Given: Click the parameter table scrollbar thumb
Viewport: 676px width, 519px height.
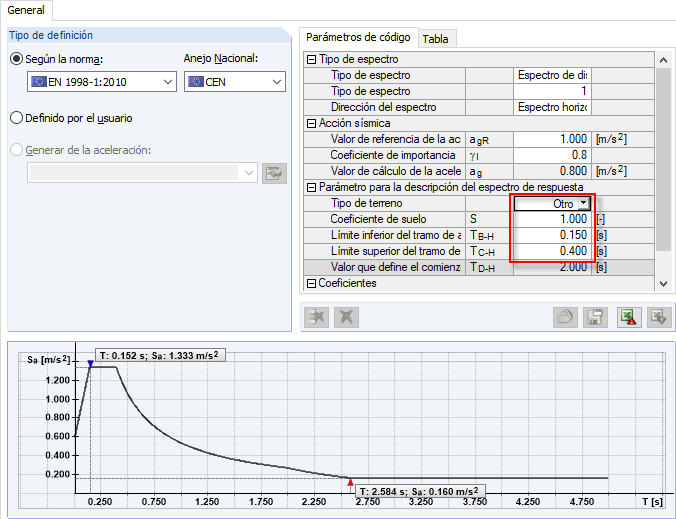Looking at the screenshot, I should [663, 159].
